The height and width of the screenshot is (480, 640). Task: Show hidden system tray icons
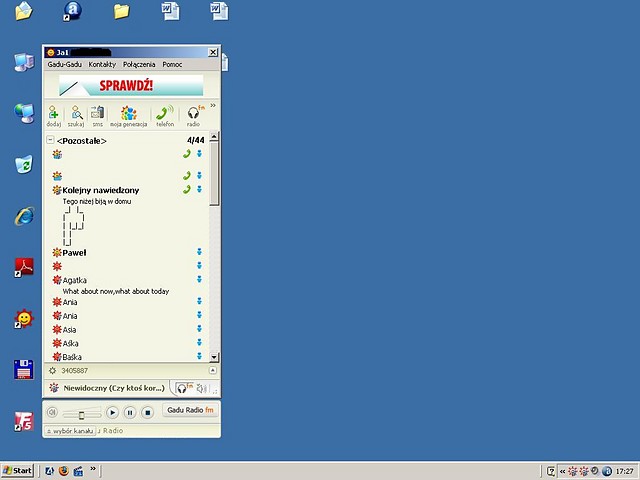(562, 471)
